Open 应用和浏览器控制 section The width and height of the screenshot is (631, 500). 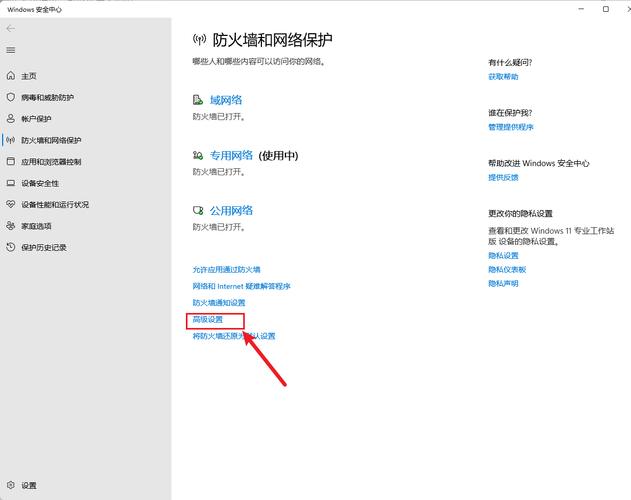click(x=51, y=162)
